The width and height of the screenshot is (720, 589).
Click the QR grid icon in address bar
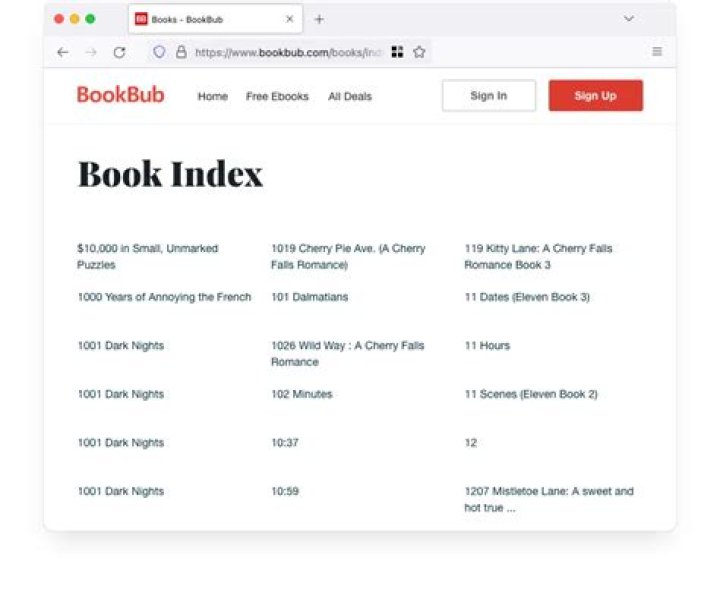pyautogui.click(x=398, y=52)
